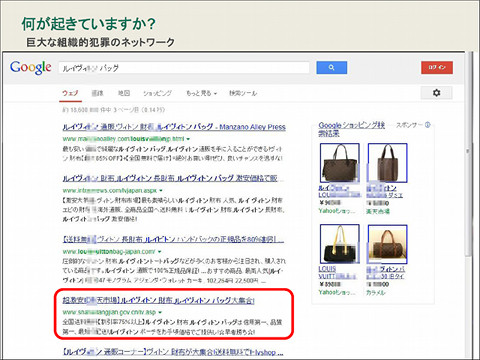Expand arrow beside the manzanoalley.com URL
Image resolution: width=480 pixels, height=360 pixels.
coord(188,139)
